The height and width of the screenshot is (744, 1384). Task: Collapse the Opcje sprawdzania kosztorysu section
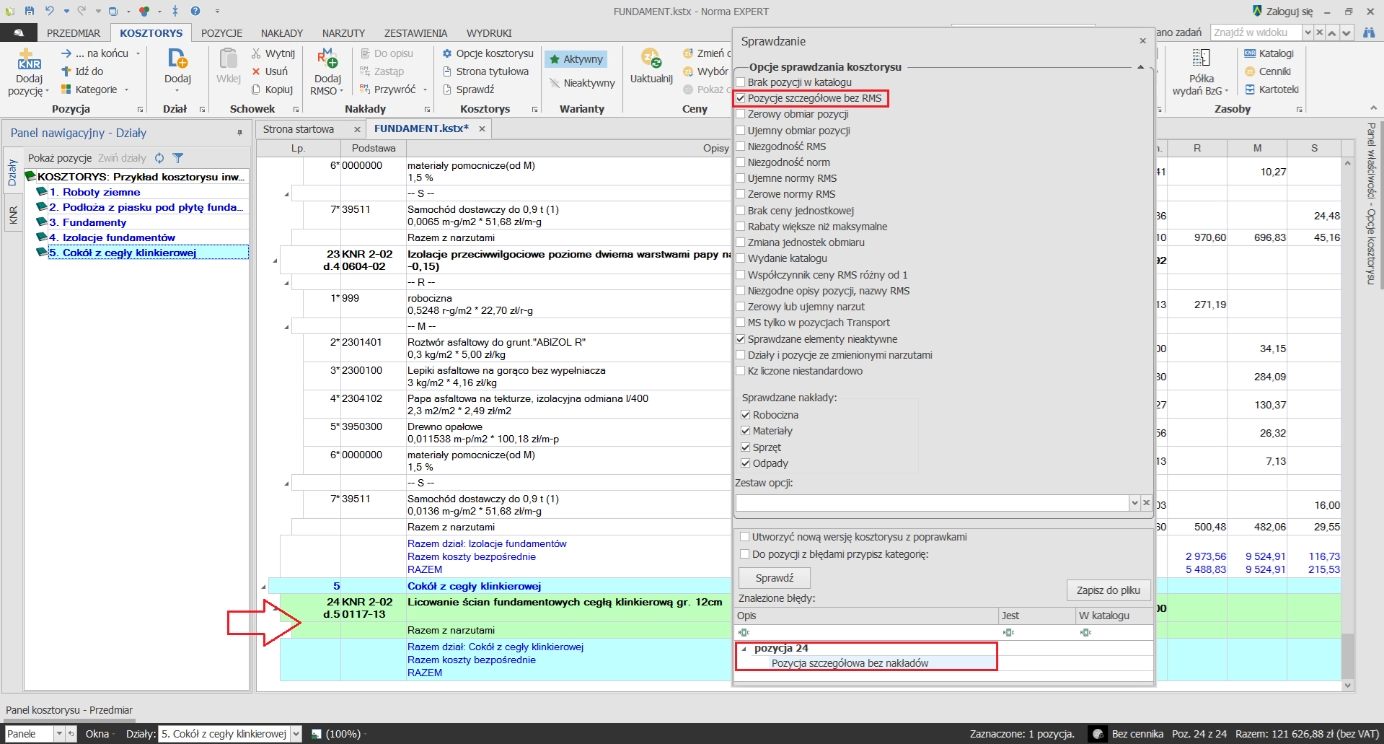coord(1140,66)
